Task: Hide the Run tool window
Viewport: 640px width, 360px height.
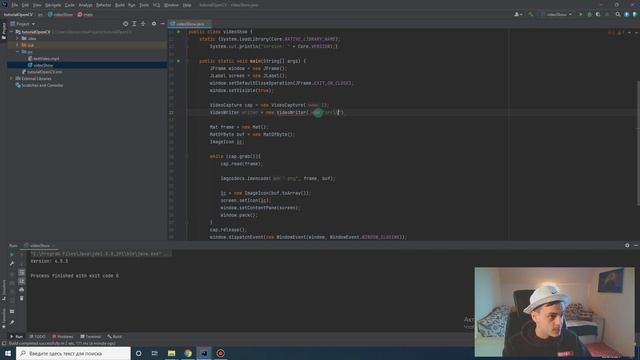Action: [636, 245]
